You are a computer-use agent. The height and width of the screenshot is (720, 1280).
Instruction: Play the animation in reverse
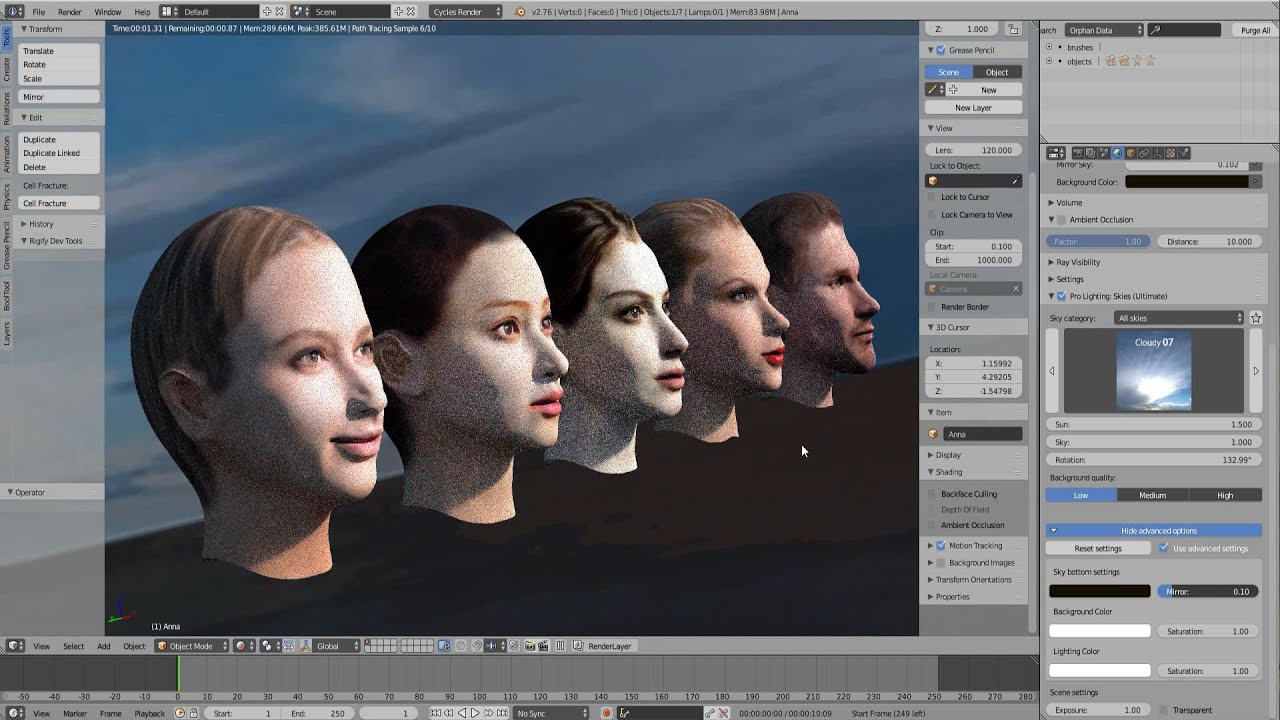tap(462, 713)
